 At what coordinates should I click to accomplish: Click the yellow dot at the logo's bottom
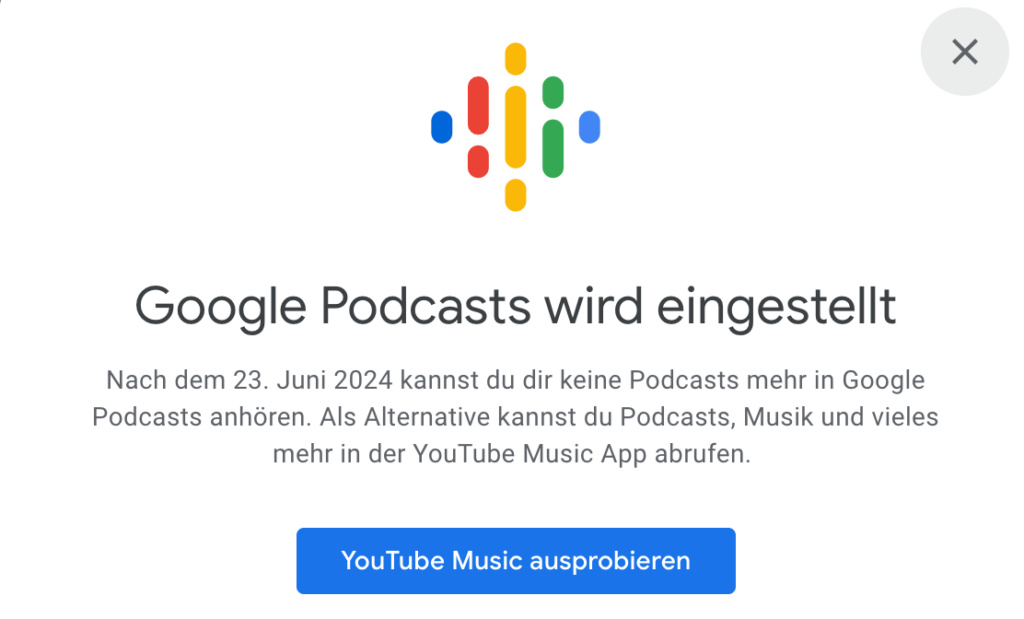pos(515,195)
